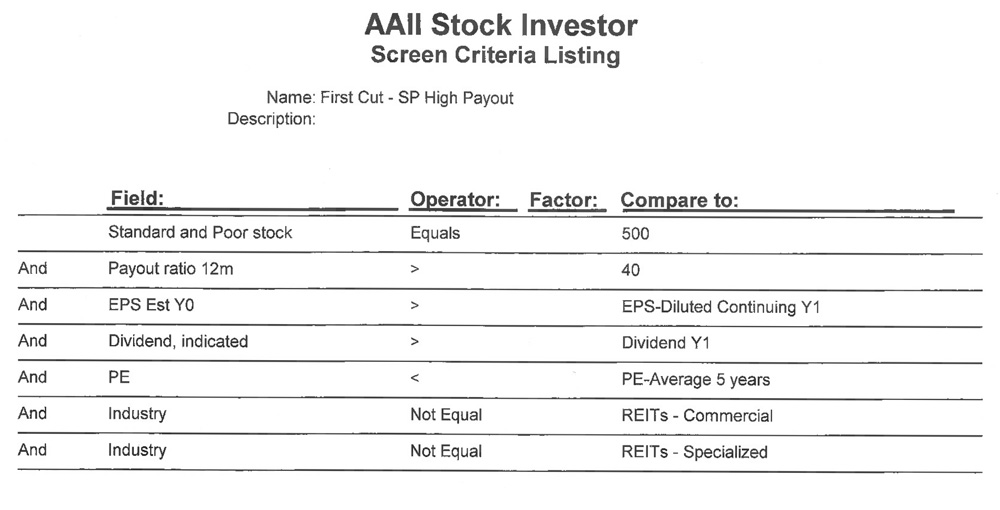This screenshot has width=1000, height=510.
Task: Click the Compare to: column header
Action: (x=679, y=200)
